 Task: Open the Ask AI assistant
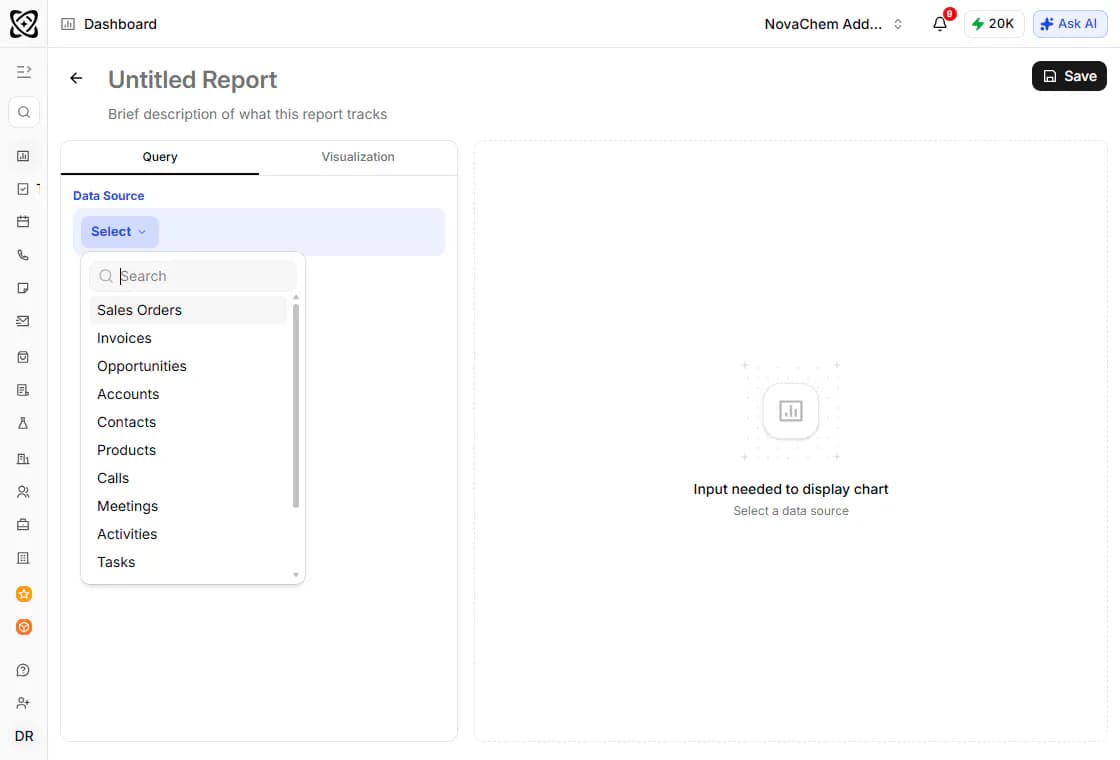1069,24
